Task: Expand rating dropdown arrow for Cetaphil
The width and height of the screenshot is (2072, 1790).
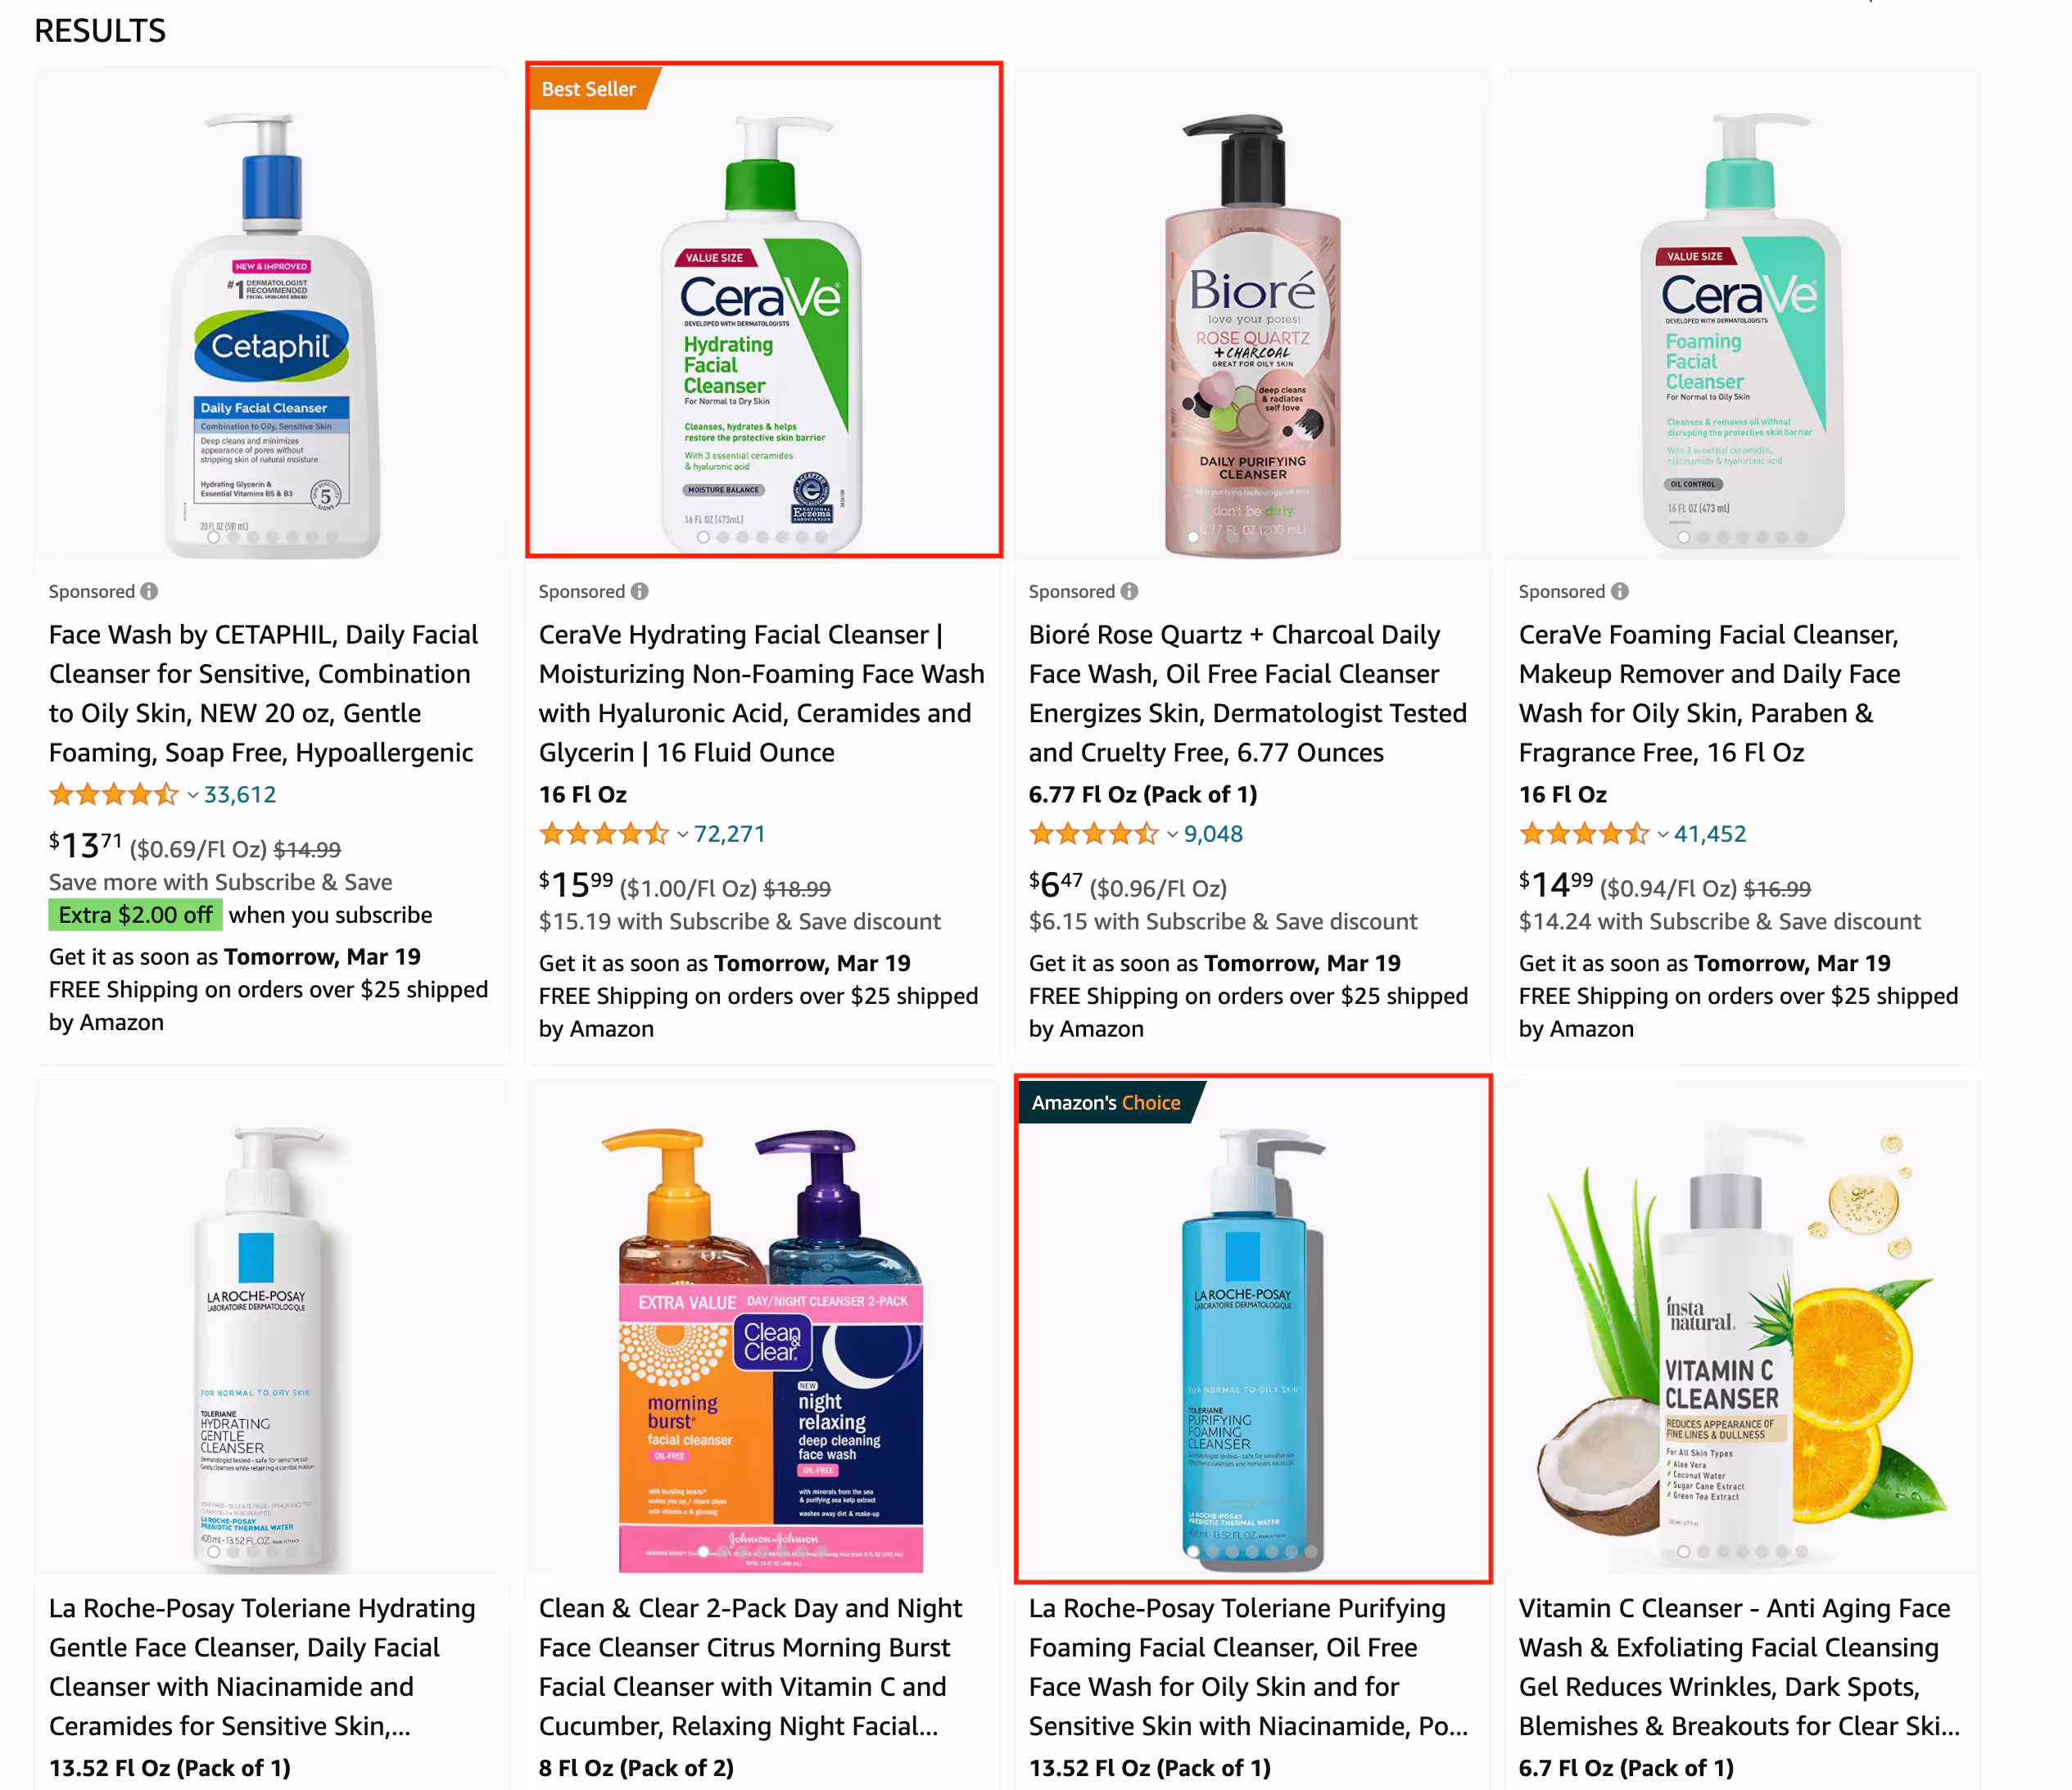Action: point(192,796)
